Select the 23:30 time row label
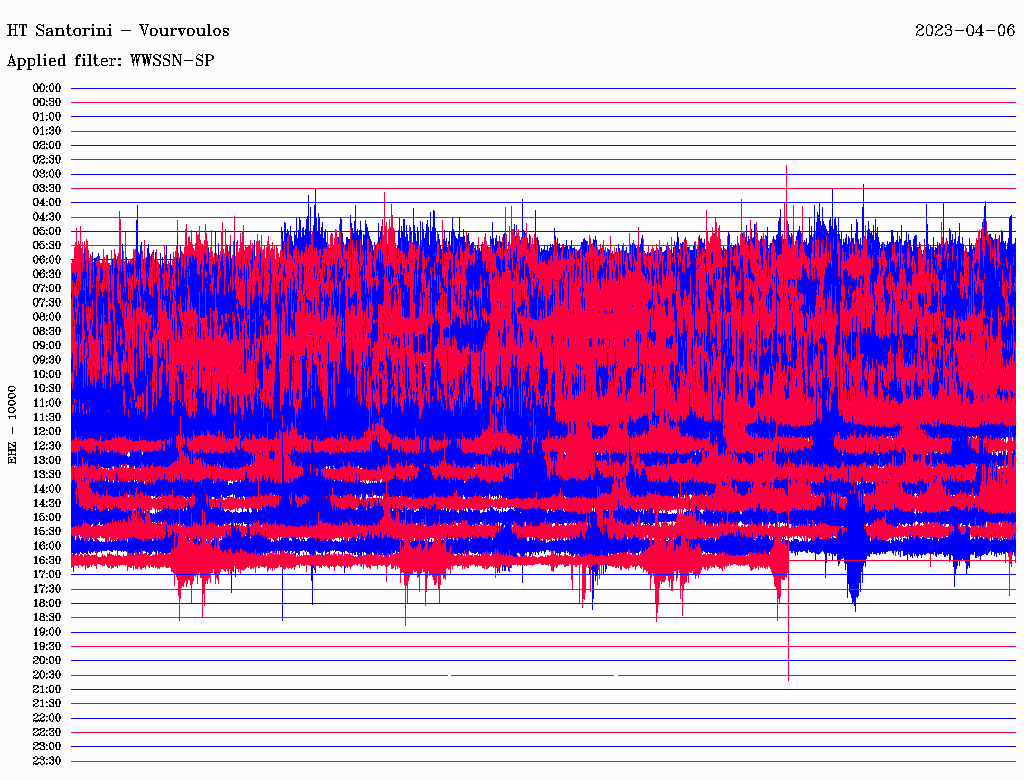Screen dimensions: 1024x780 coord(47,761)
